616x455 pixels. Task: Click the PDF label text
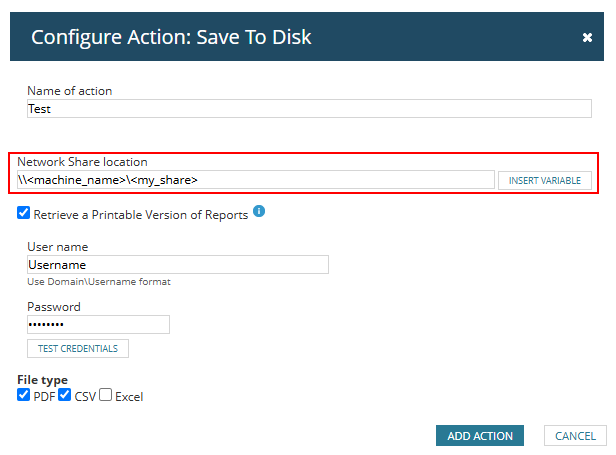(44, 397)
